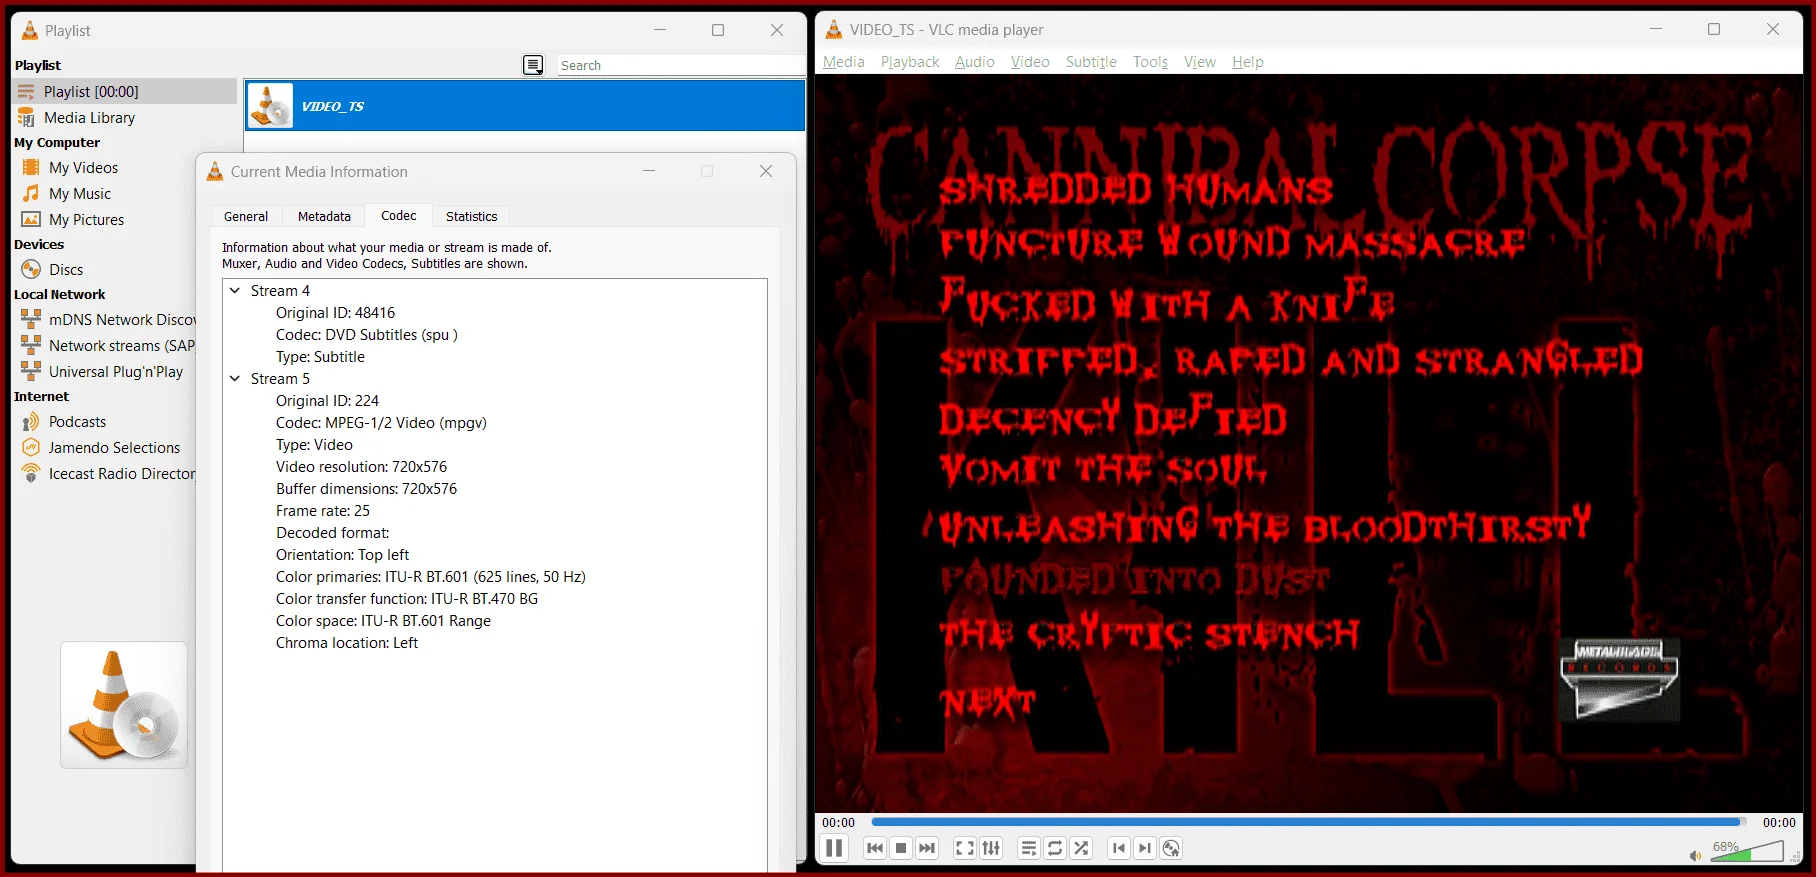Open My Pictures in sidebar
The height and width of the screenshot is (877, 1816).
click(86, 220)
